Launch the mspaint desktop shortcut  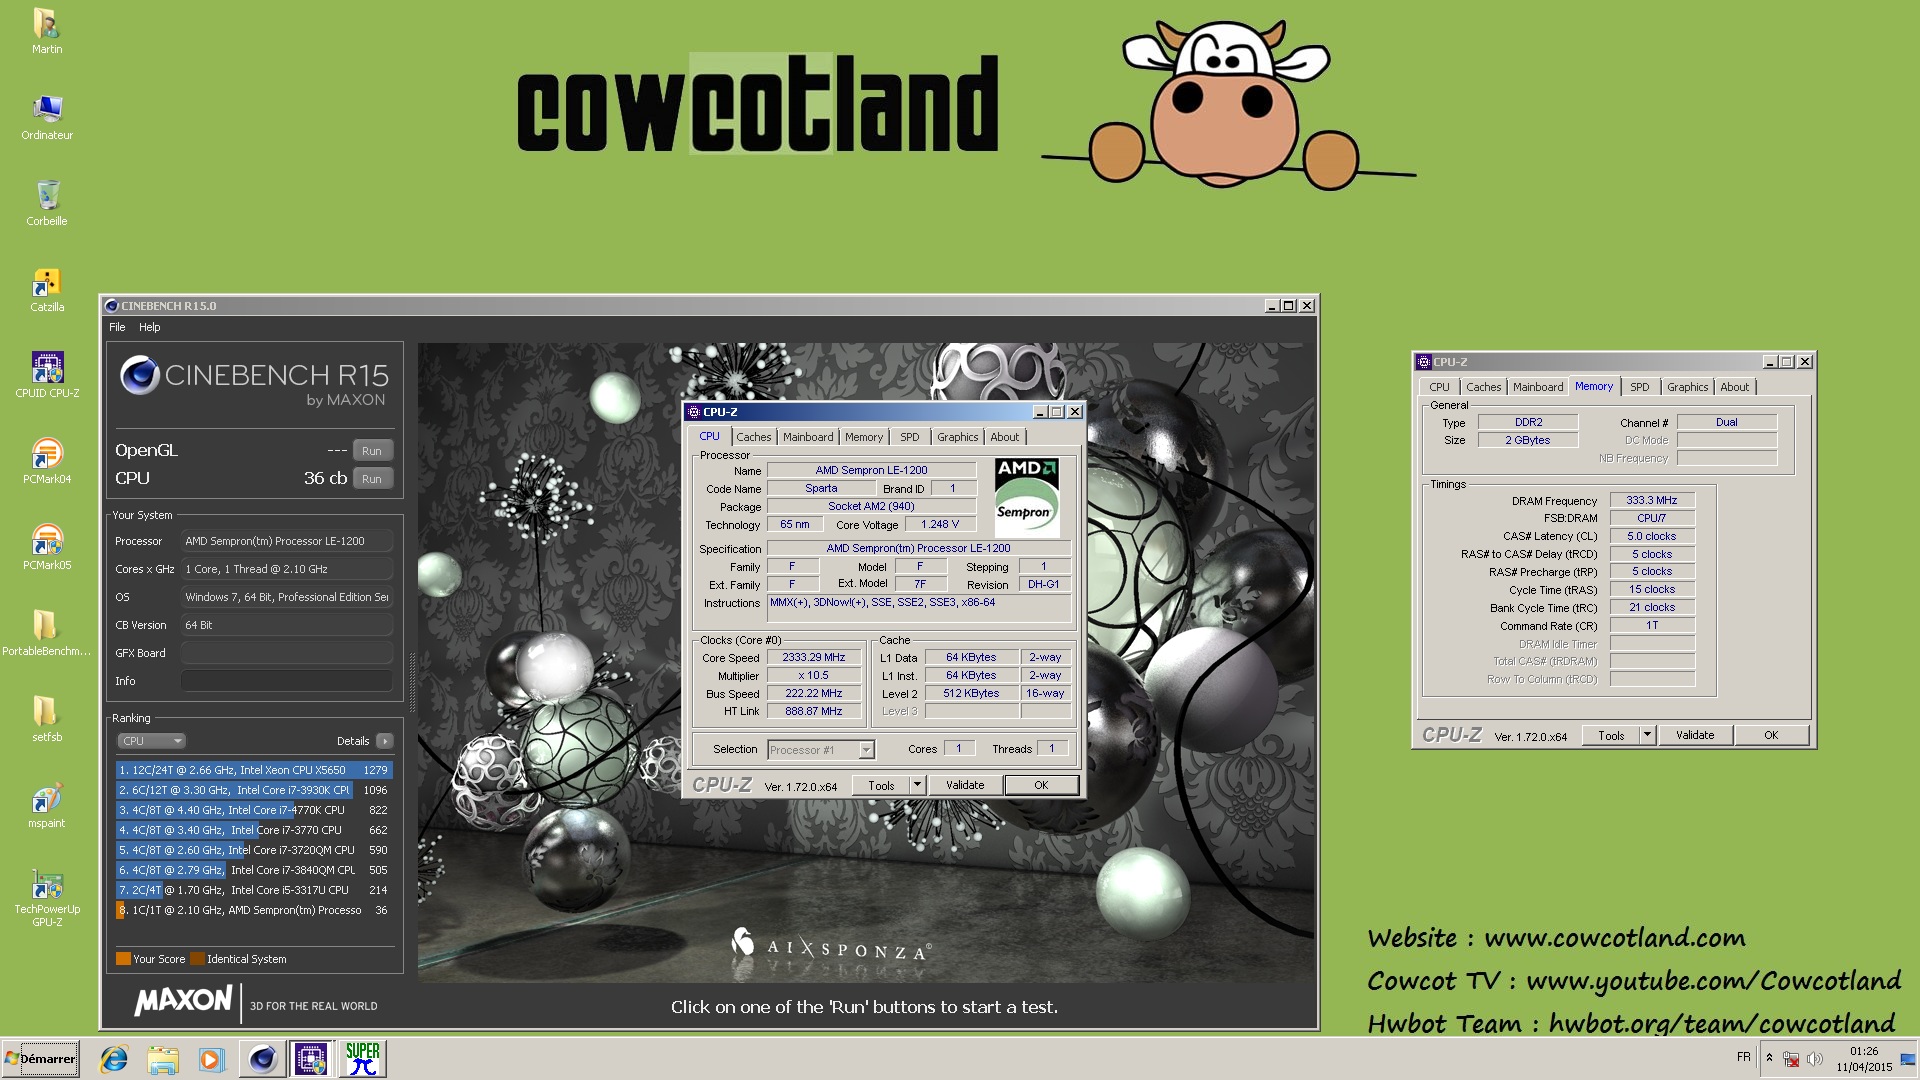tap(46, 805)
